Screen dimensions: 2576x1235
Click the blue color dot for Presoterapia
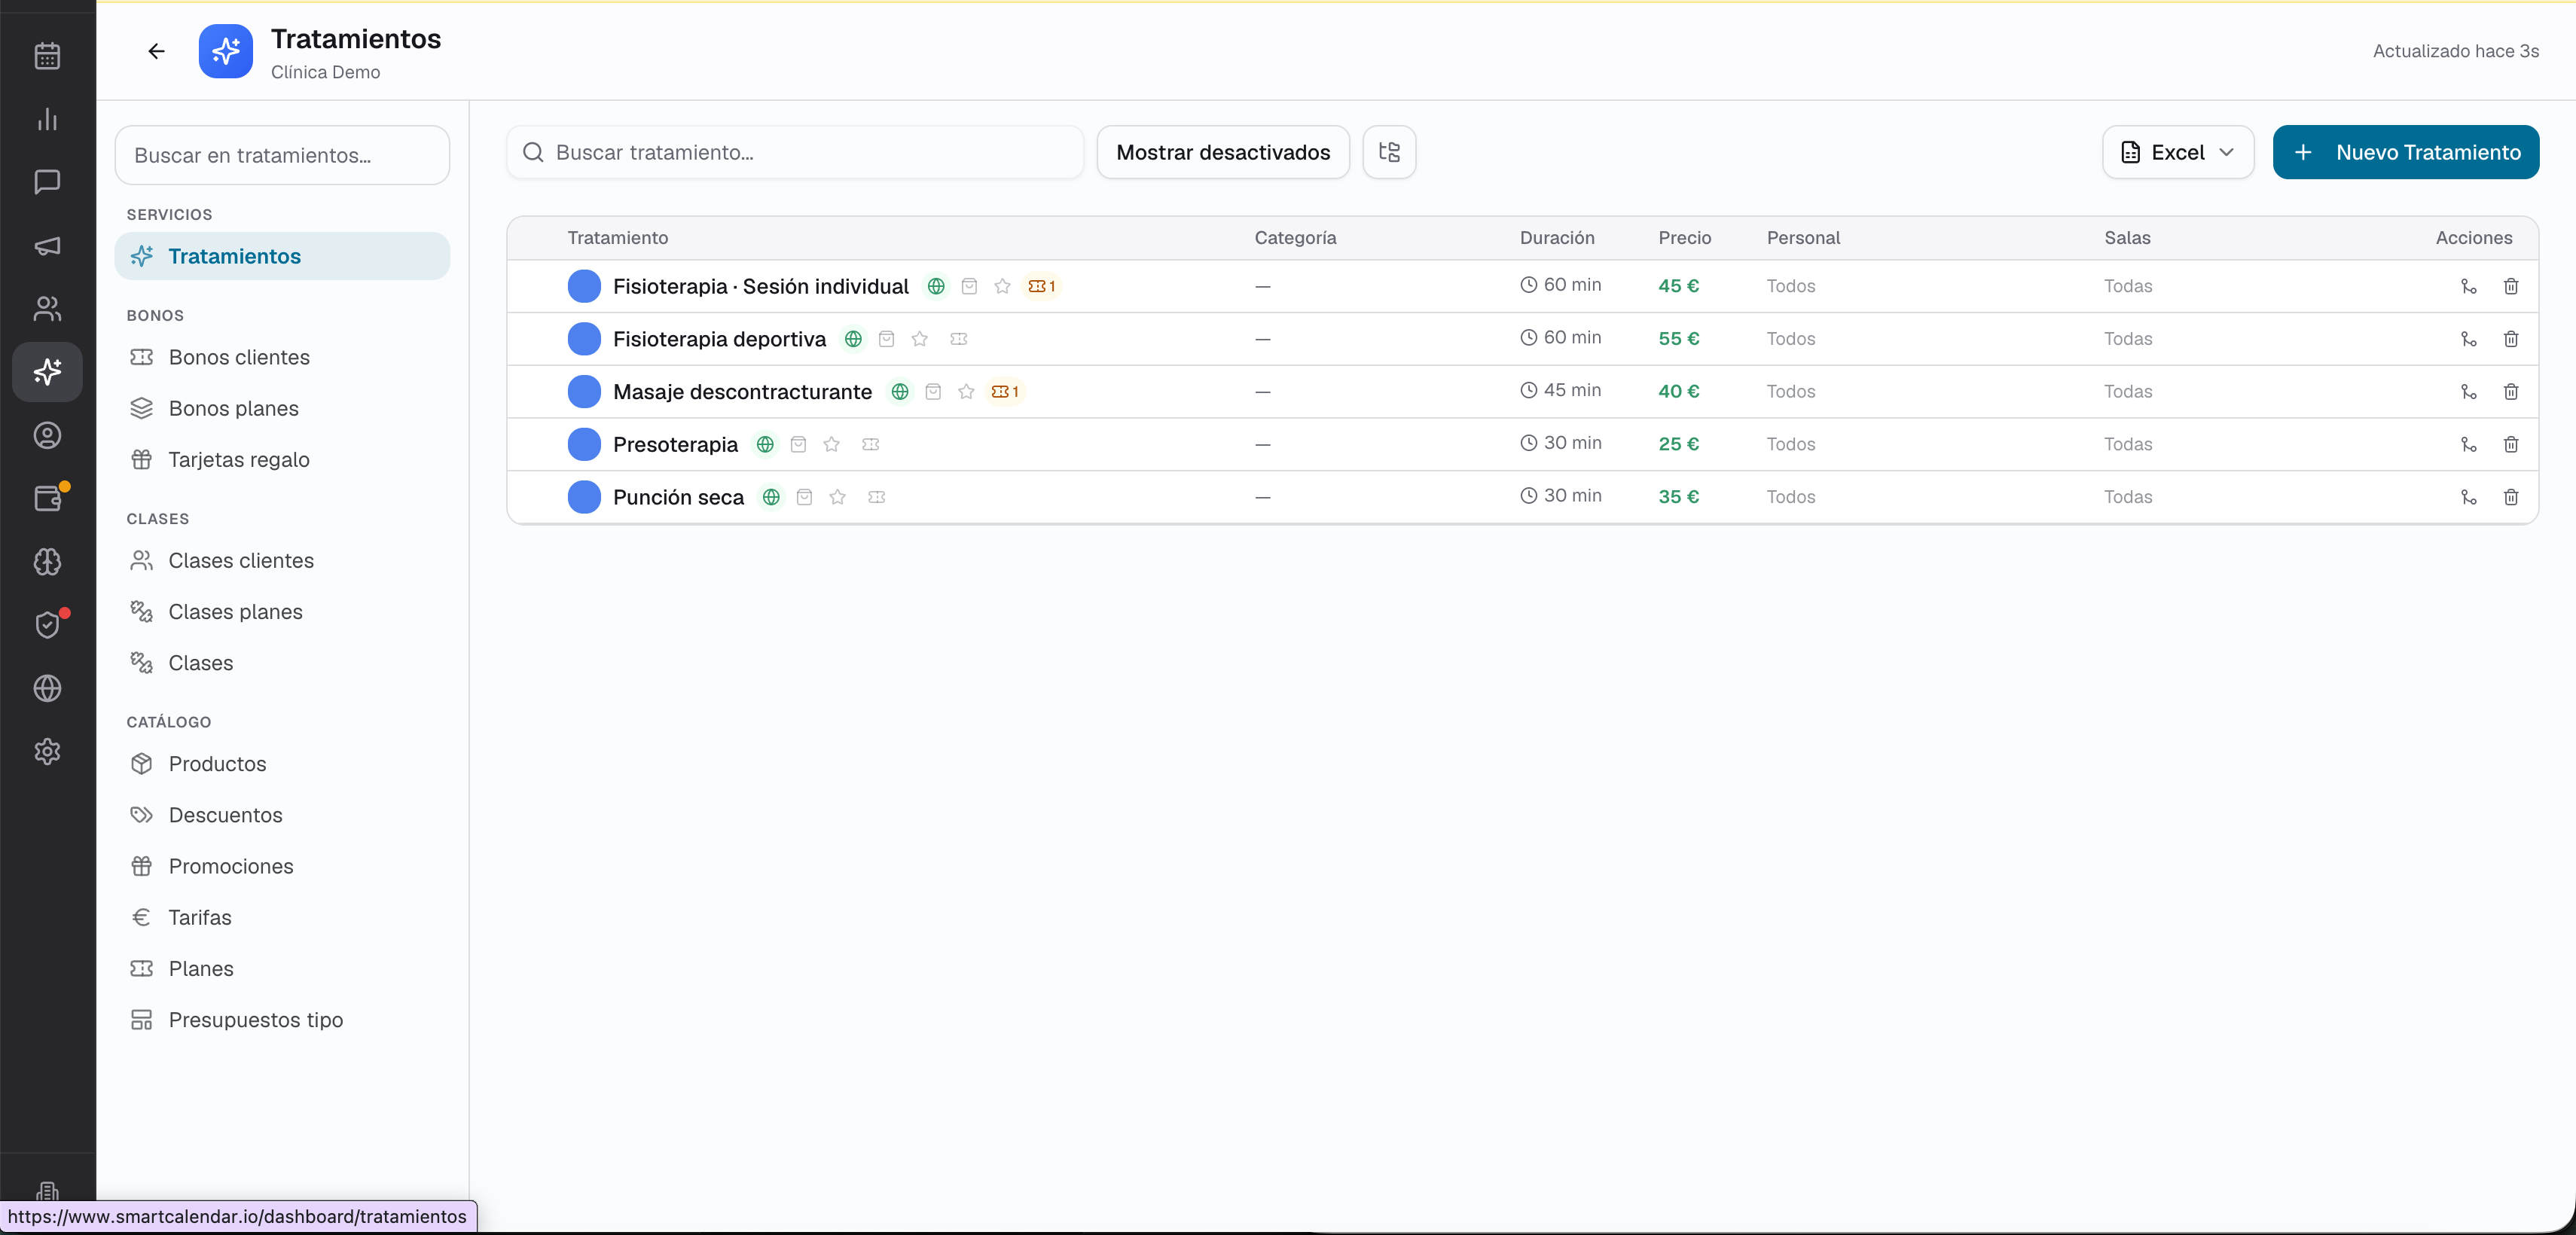[x=584, y=444]
